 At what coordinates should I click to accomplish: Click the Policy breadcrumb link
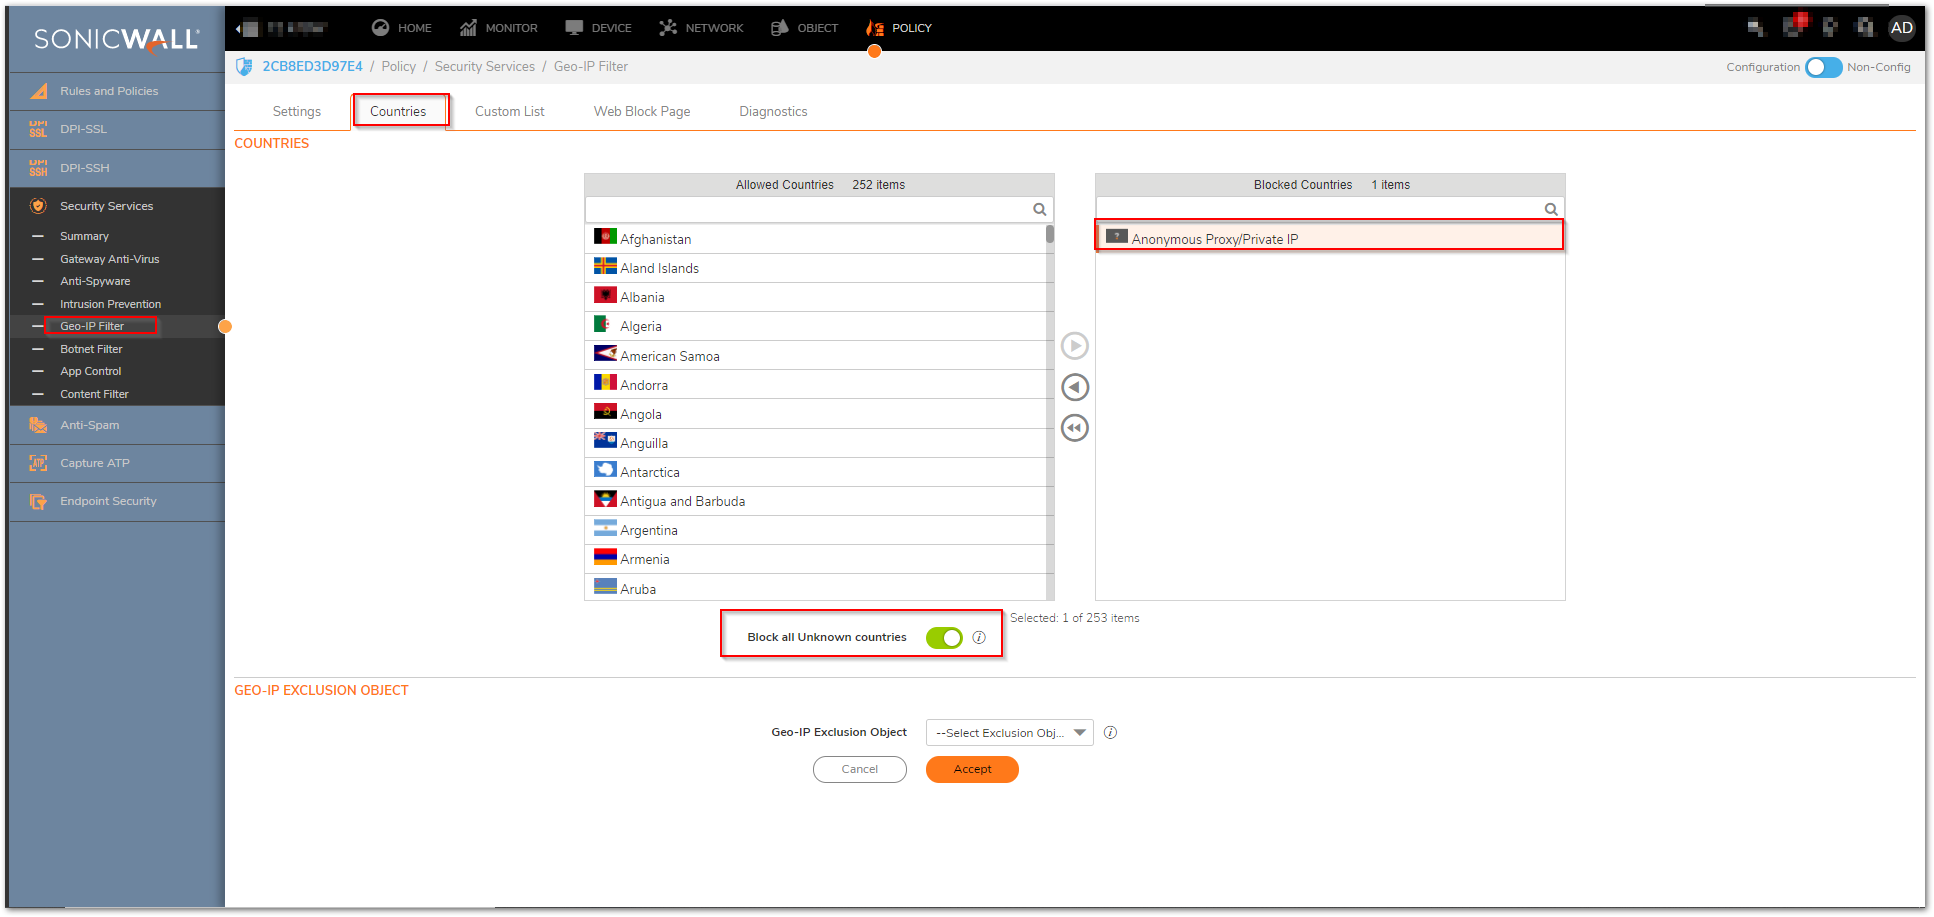[398, 66]
